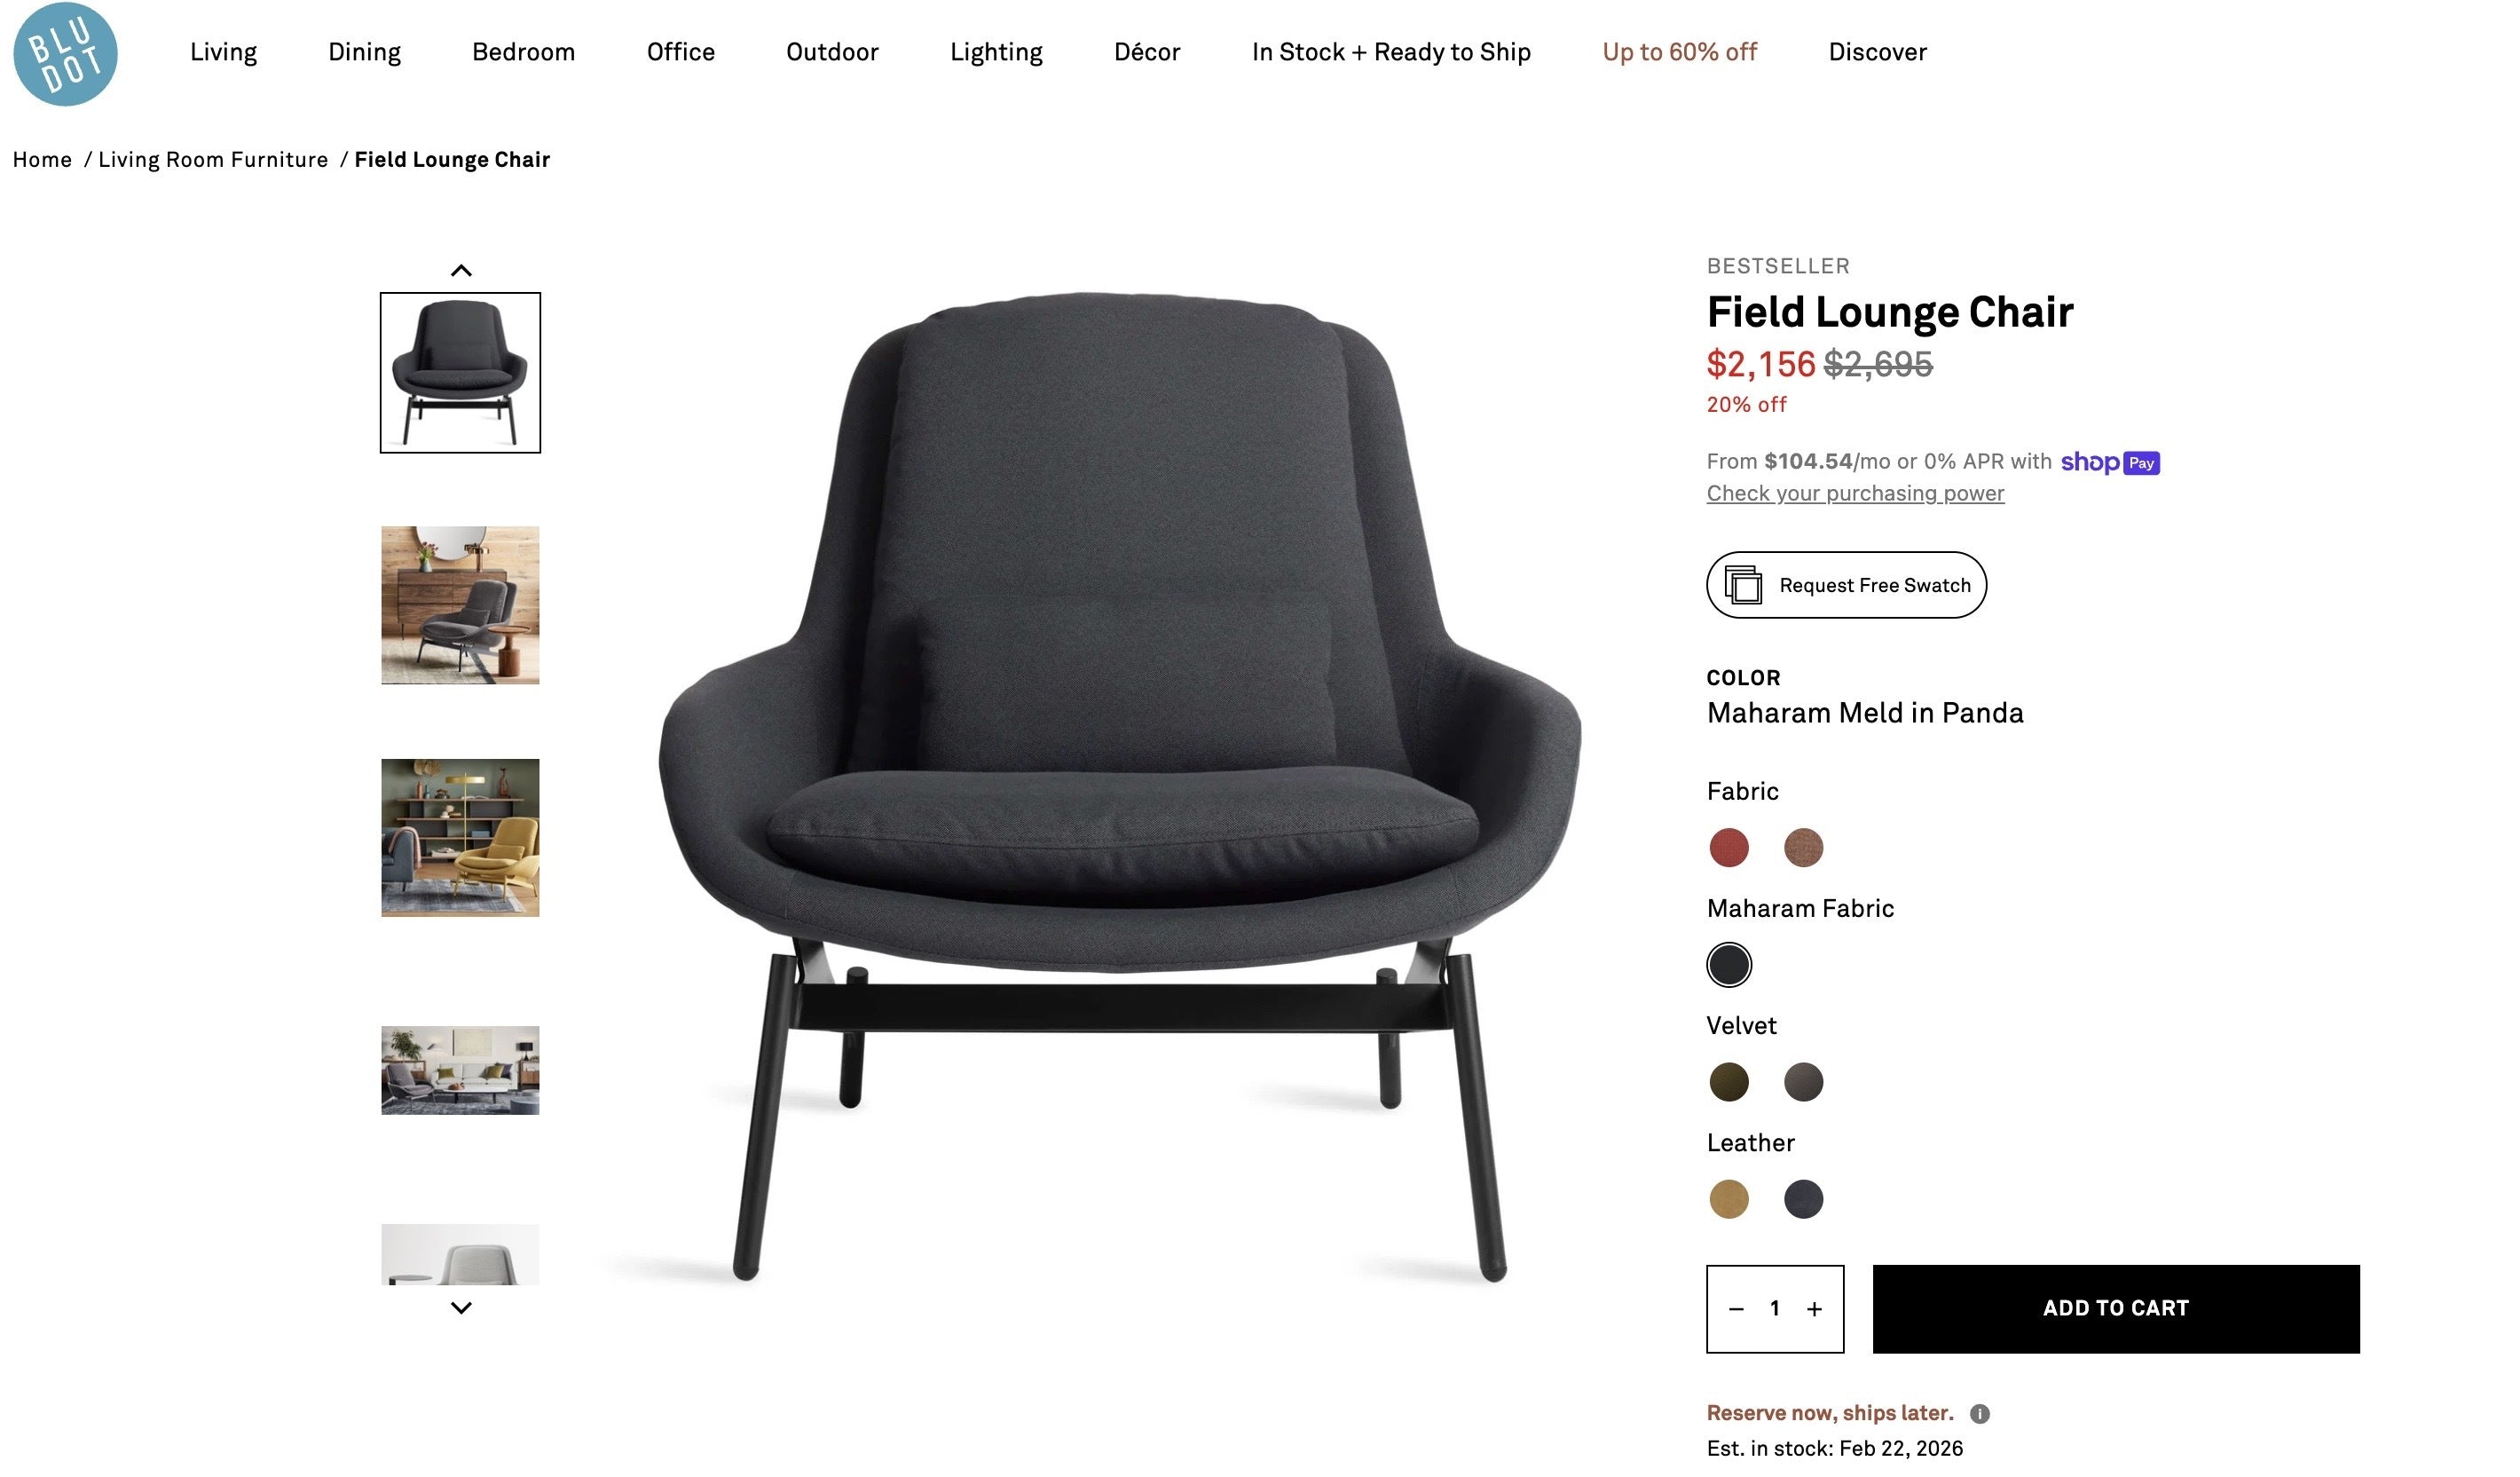View the yellow chair room thumbnail
Viewport: 2520px width, 1477px height.
460,838
